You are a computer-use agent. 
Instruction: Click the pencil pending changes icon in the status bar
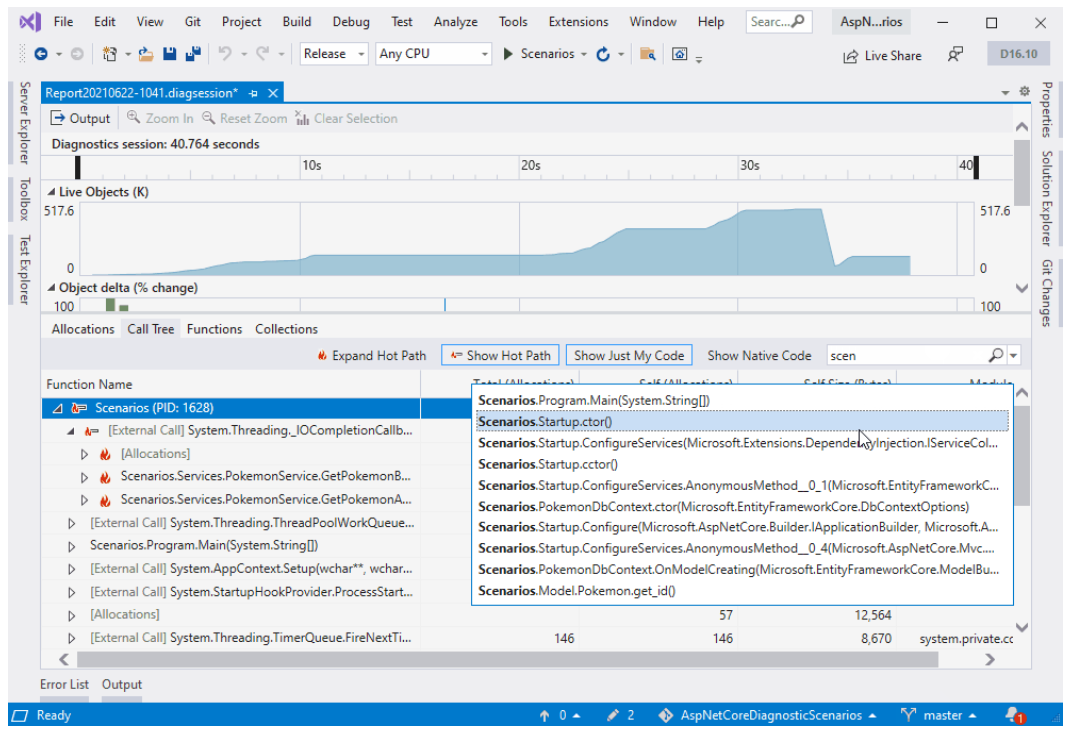coord(613,716)
